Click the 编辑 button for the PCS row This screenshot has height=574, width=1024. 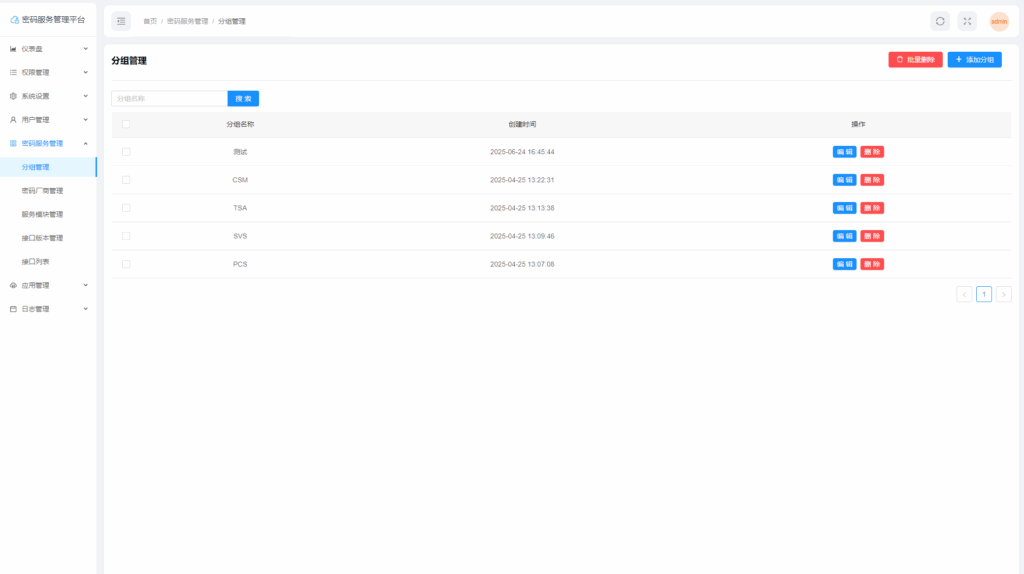[844, 264]
